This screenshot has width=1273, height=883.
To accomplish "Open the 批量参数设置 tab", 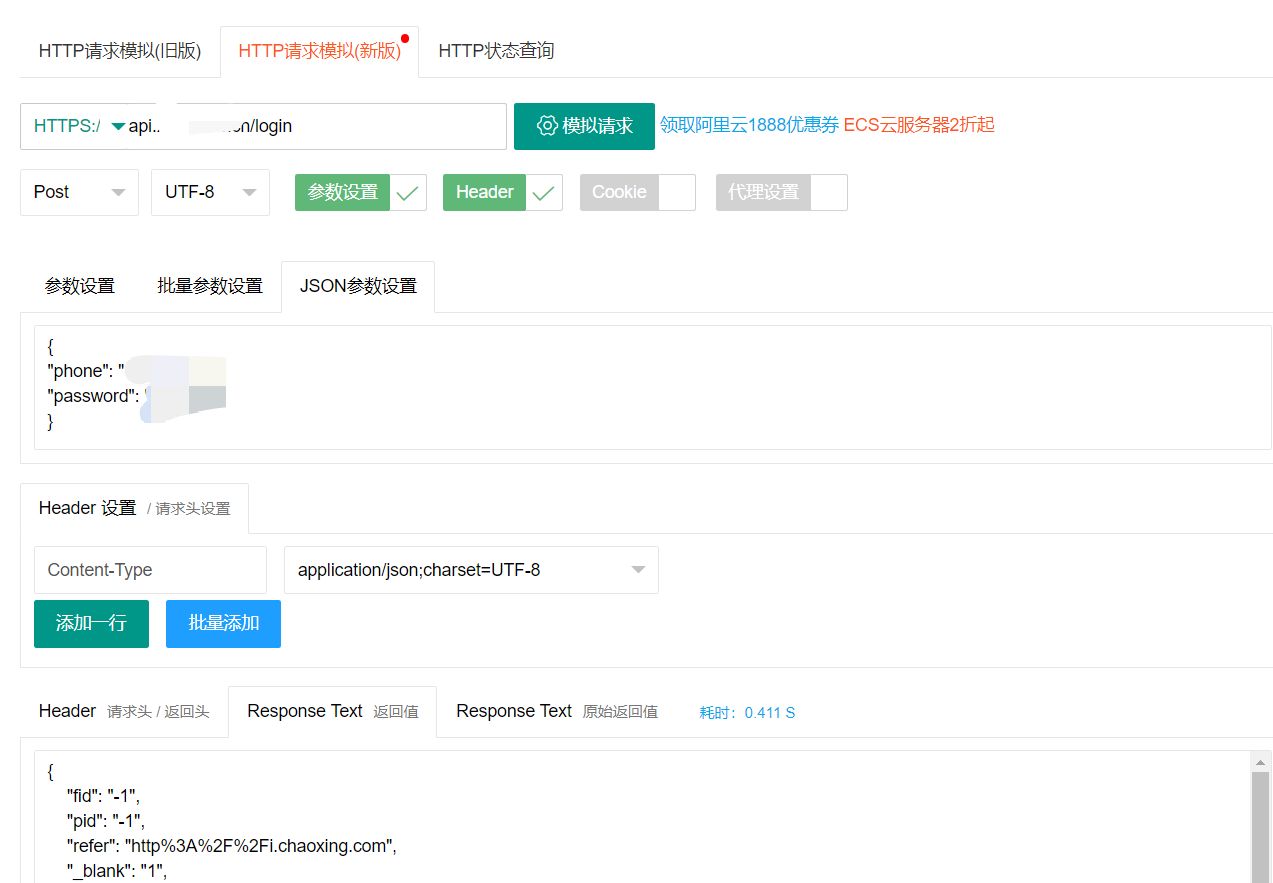I will [x=209, y=286].
